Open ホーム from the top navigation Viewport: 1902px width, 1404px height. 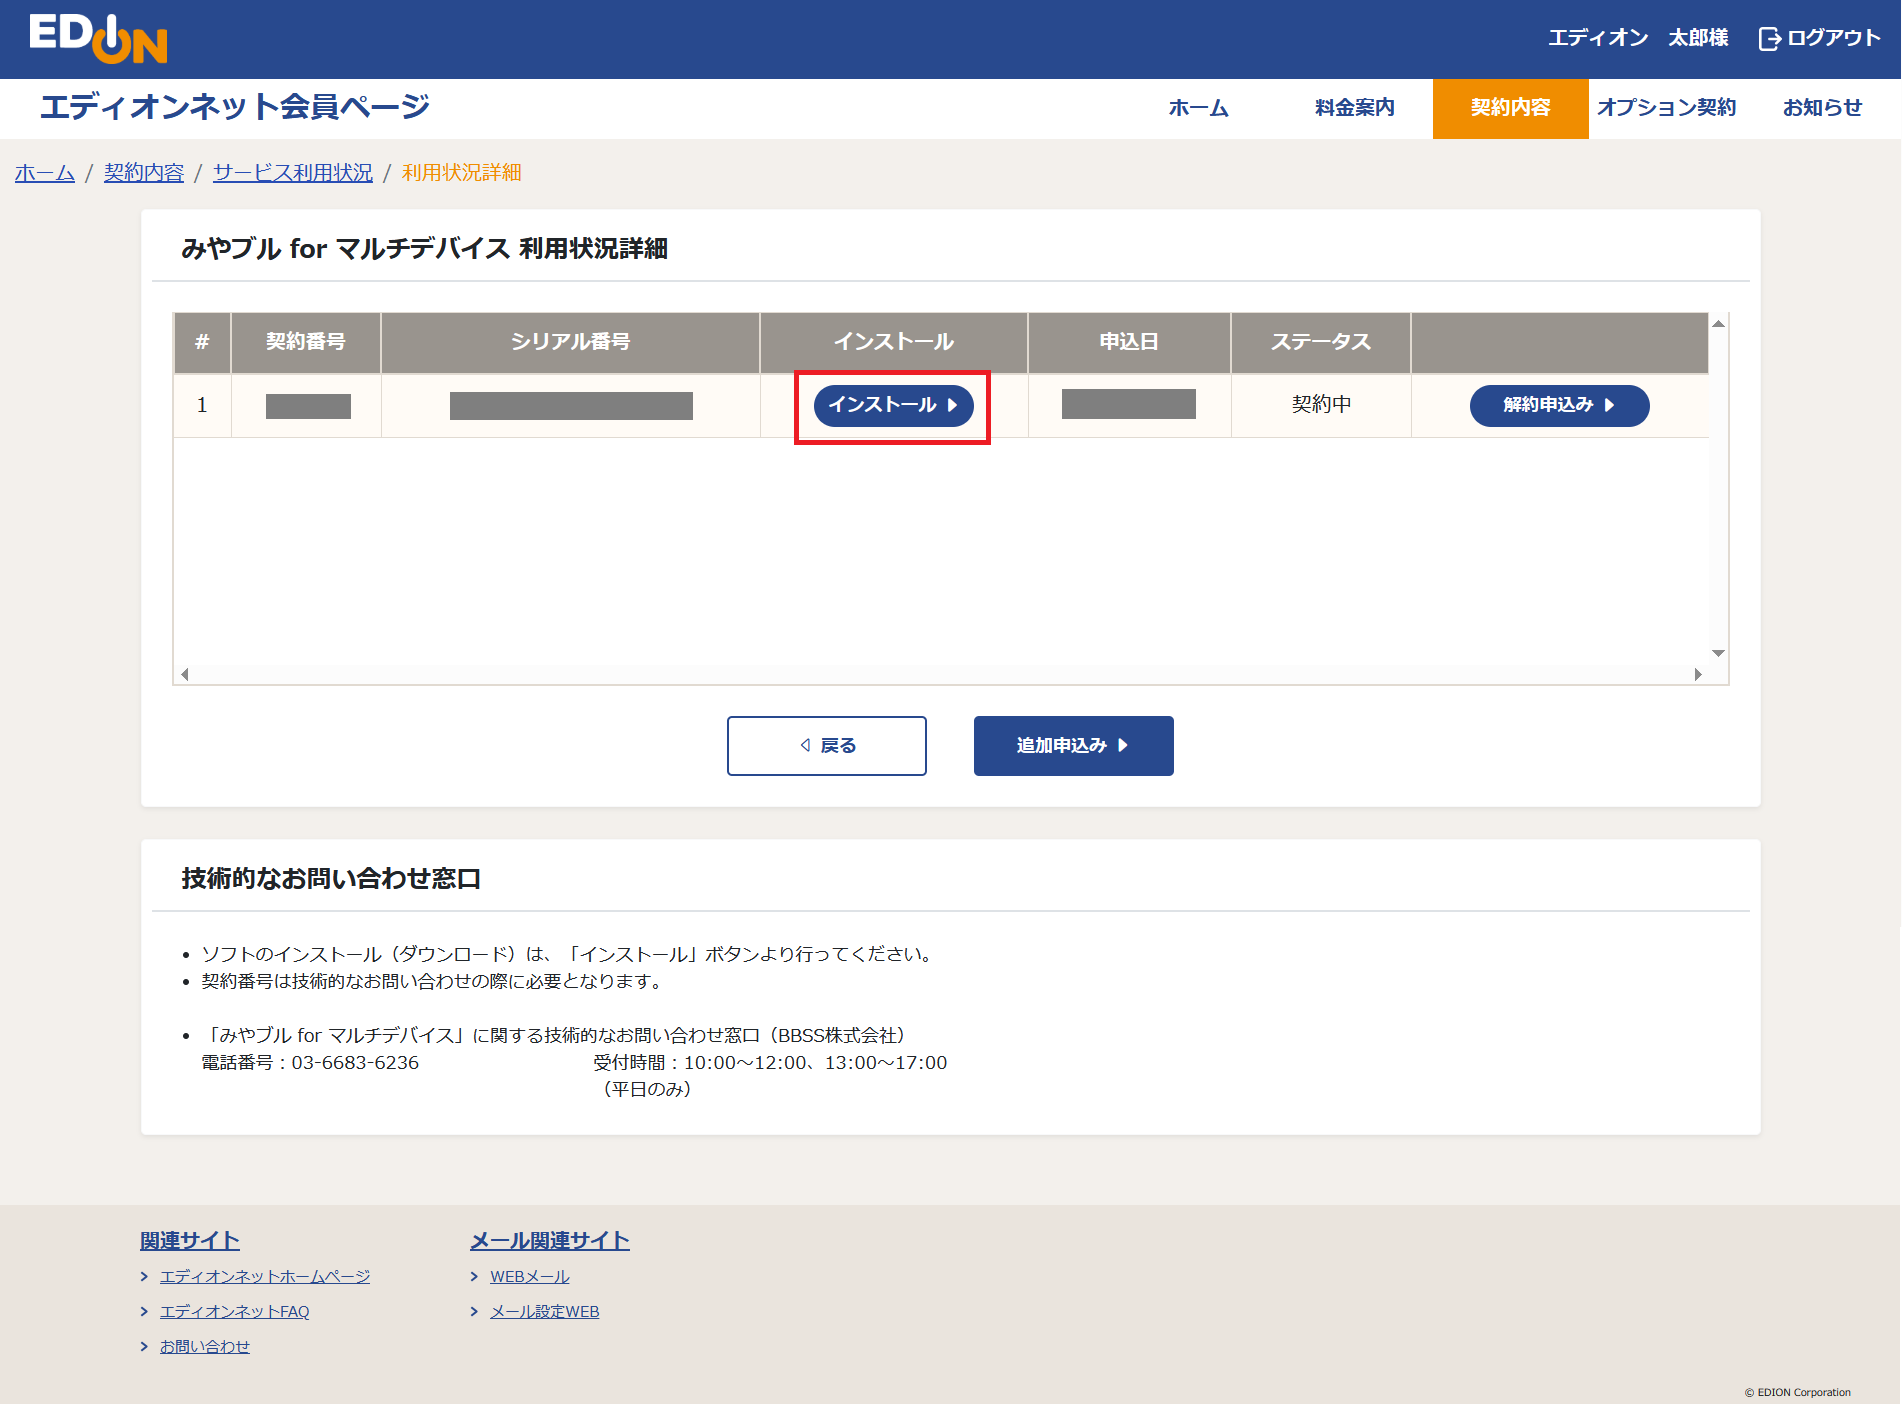click(1197, 108)
